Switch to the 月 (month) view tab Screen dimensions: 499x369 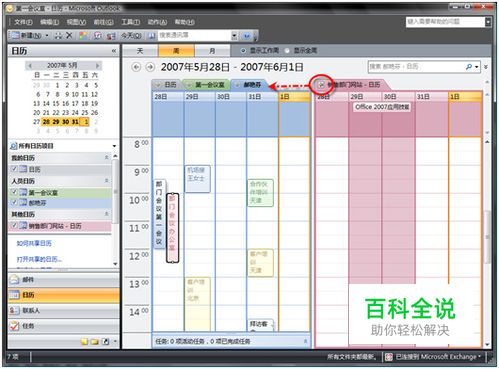point(212,51)
